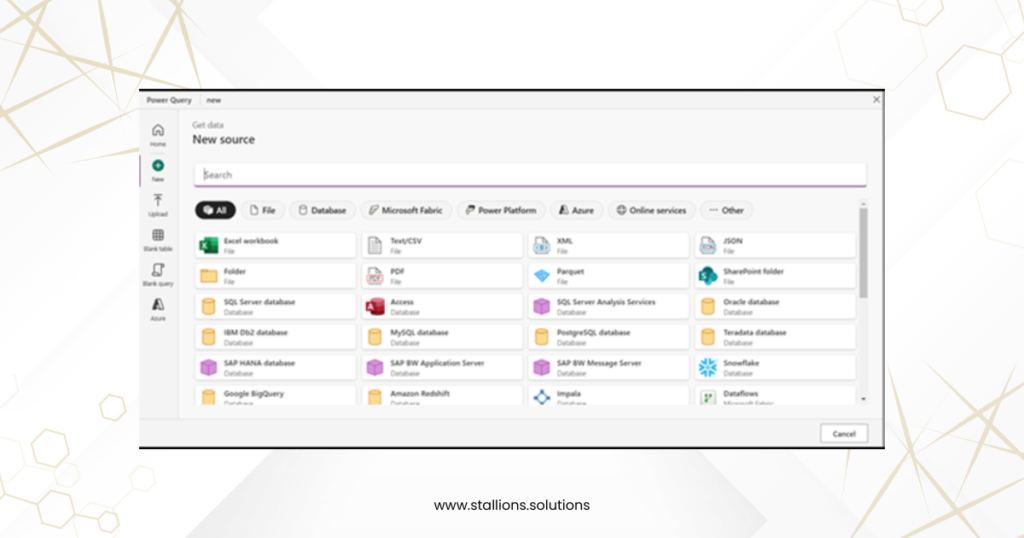
Task: Click the 'Oracle database' label
Action: (x=751, y=302)
